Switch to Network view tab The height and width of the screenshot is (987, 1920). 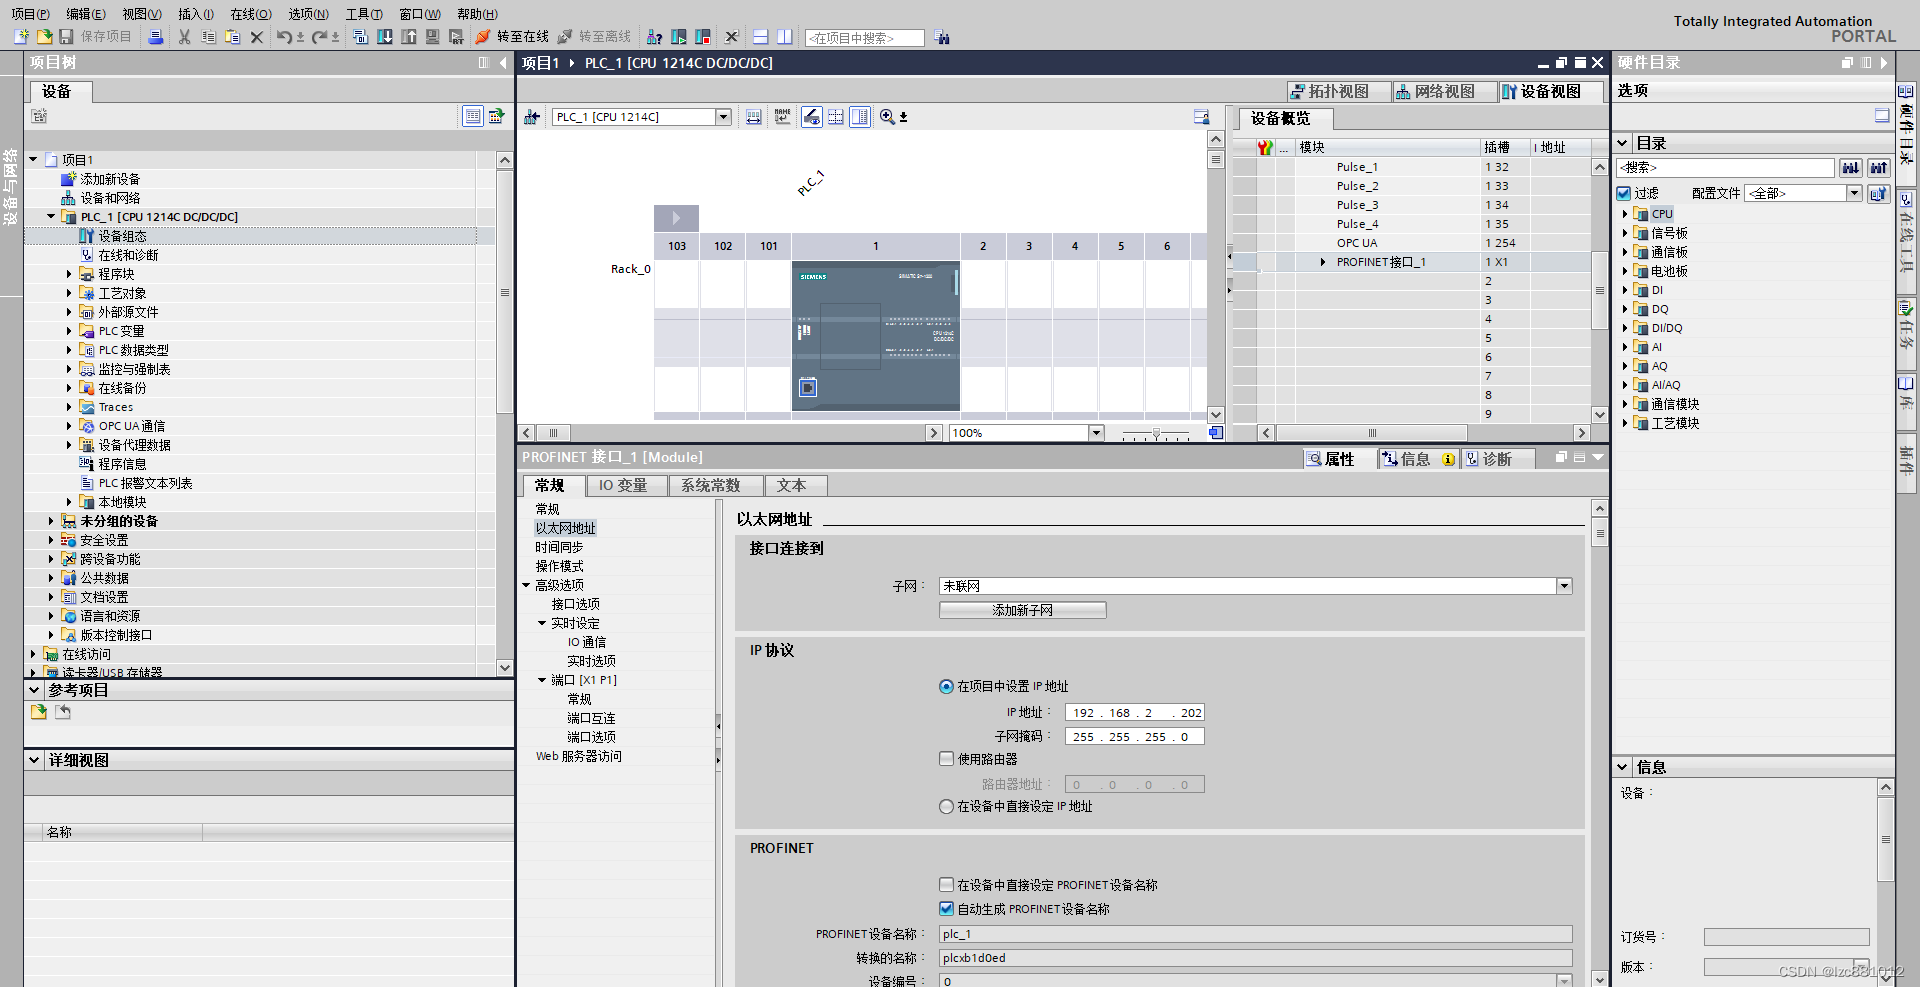pos(1445,92)
